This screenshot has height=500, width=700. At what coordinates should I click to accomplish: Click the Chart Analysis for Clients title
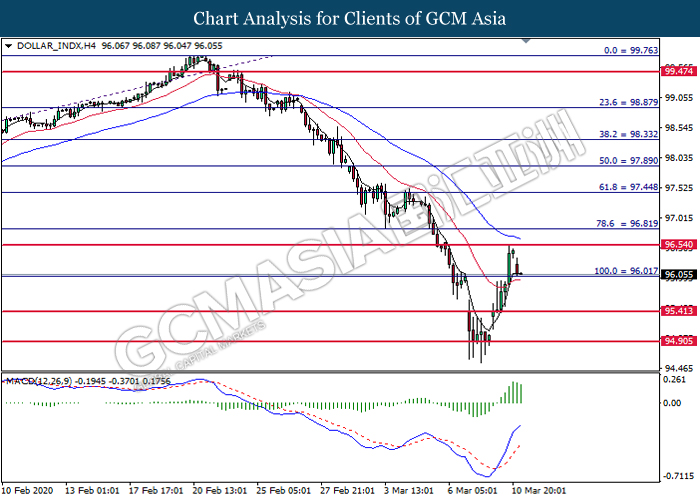tap(350, 19)
